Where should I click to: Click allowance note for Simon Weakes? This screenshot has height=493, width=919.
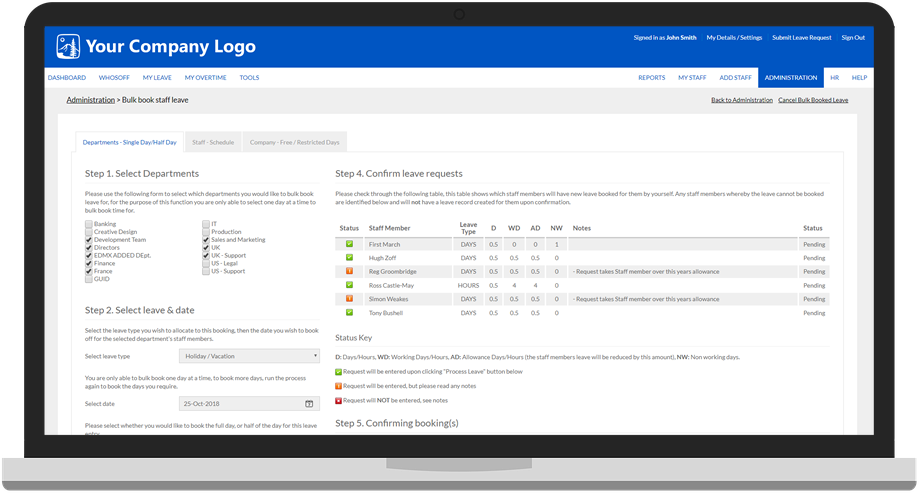(646, 299)
